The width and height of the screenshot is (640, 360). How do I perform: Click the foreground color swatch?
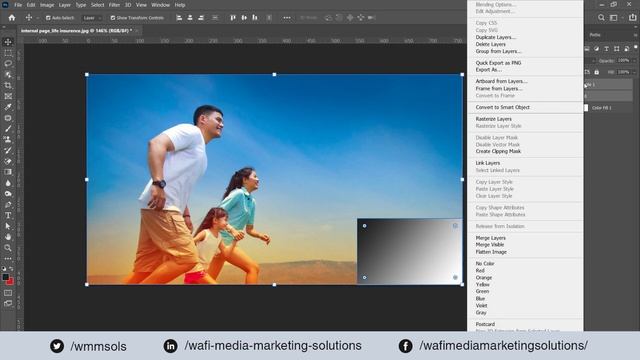coord(6,277)
